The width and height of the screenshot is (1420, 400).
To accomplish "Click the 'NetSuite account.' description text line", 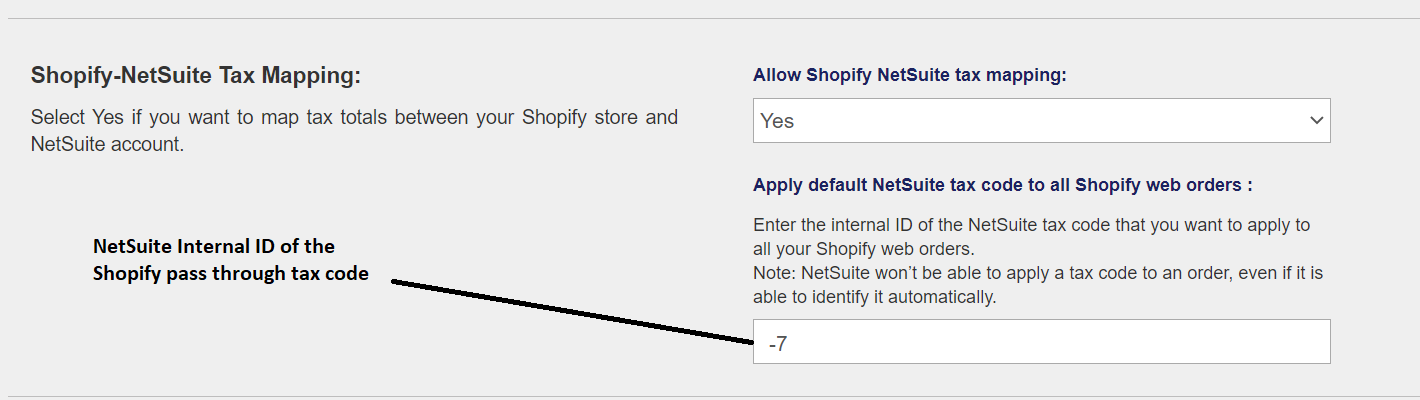I will click(107, 144).
